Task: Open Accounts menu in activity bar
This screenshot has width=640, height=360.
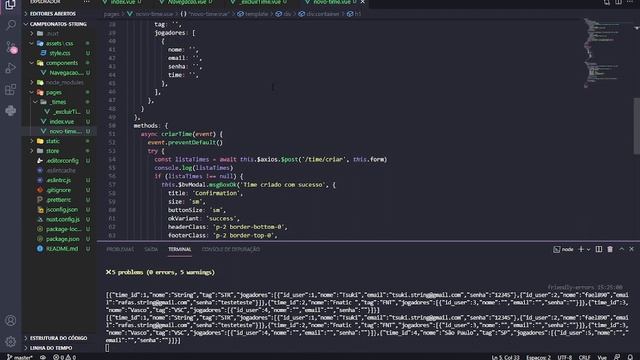Action: pos(11,320)
